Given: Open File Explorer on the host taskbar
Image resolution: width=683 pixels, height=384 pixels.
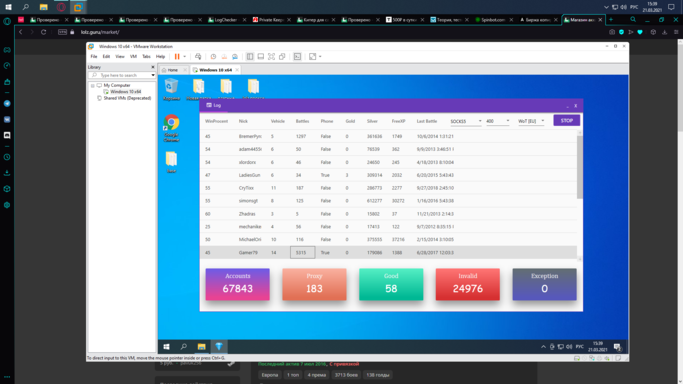Looking at the screenshot, I should (x=43, y=7).
